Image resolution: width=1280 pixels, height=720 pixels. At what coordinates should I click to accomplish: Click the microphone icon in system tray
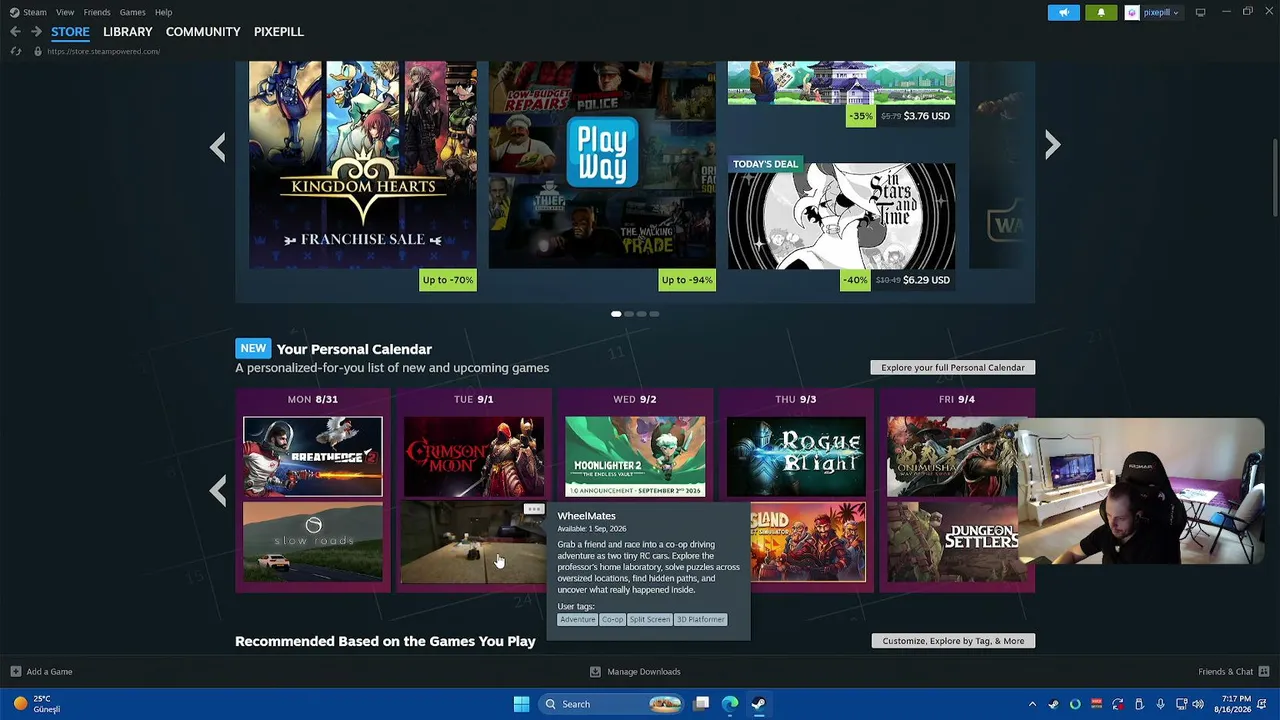click(1160, 704)
